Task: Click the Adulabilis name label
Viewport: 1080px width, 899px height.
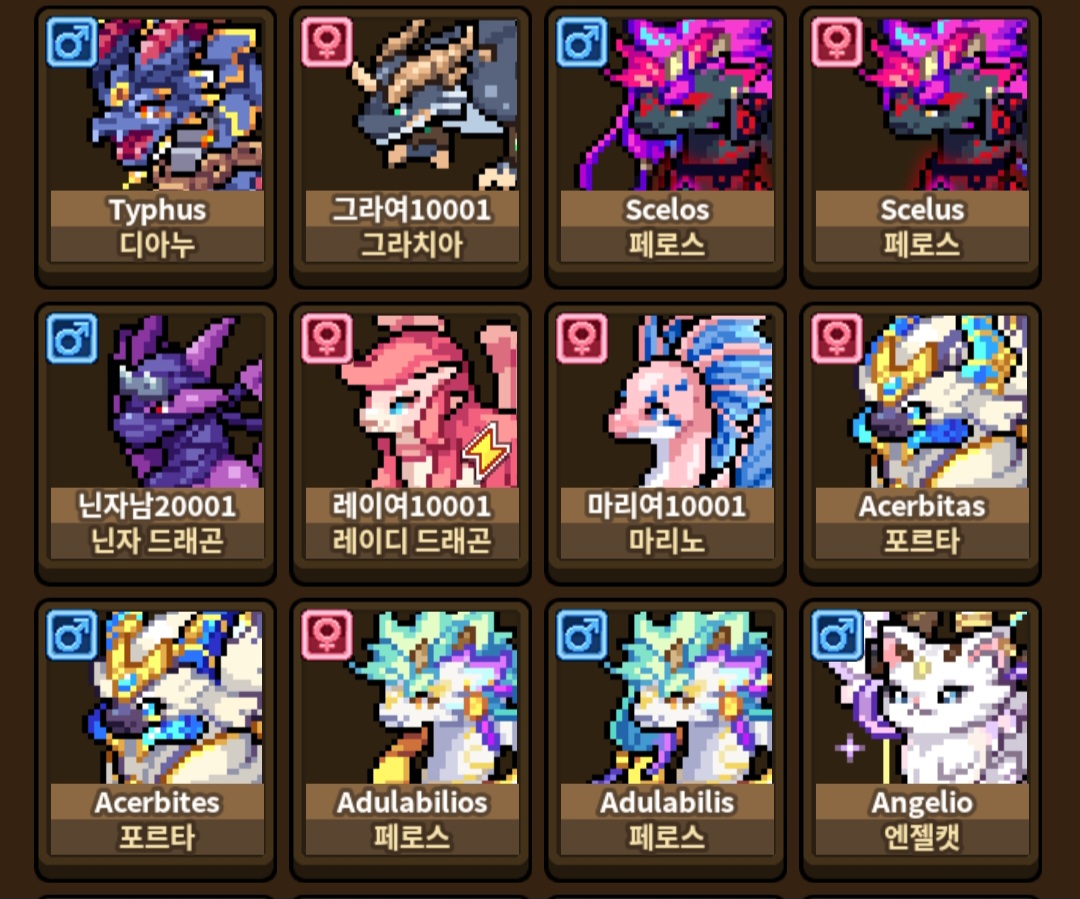Action: (x=667, y=802)
